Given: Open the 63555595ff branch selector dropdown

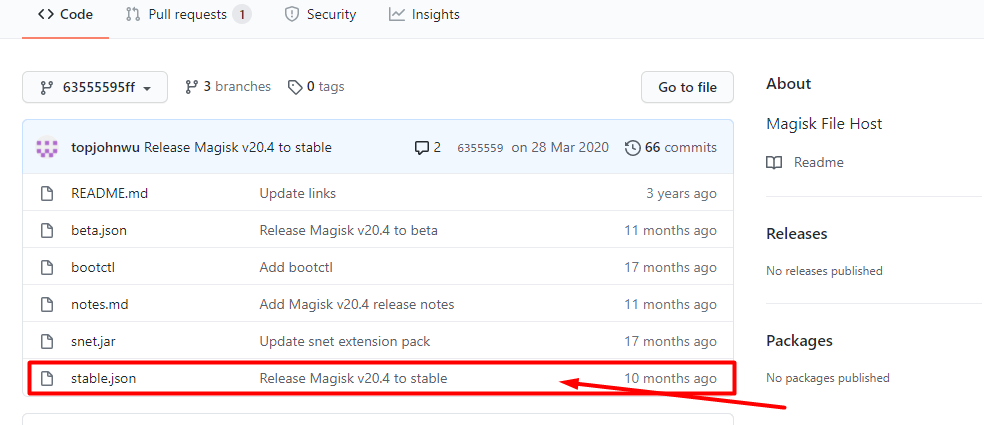Looking at the screenshot, I should point(95,88).
